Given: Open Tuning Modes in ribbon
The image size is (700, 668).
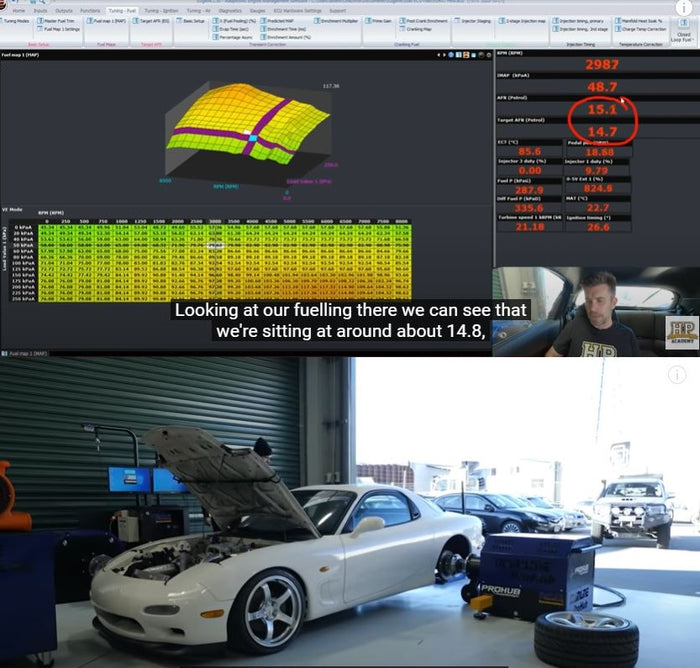Looking at the screenshot, I should click(x=17, y=21).
